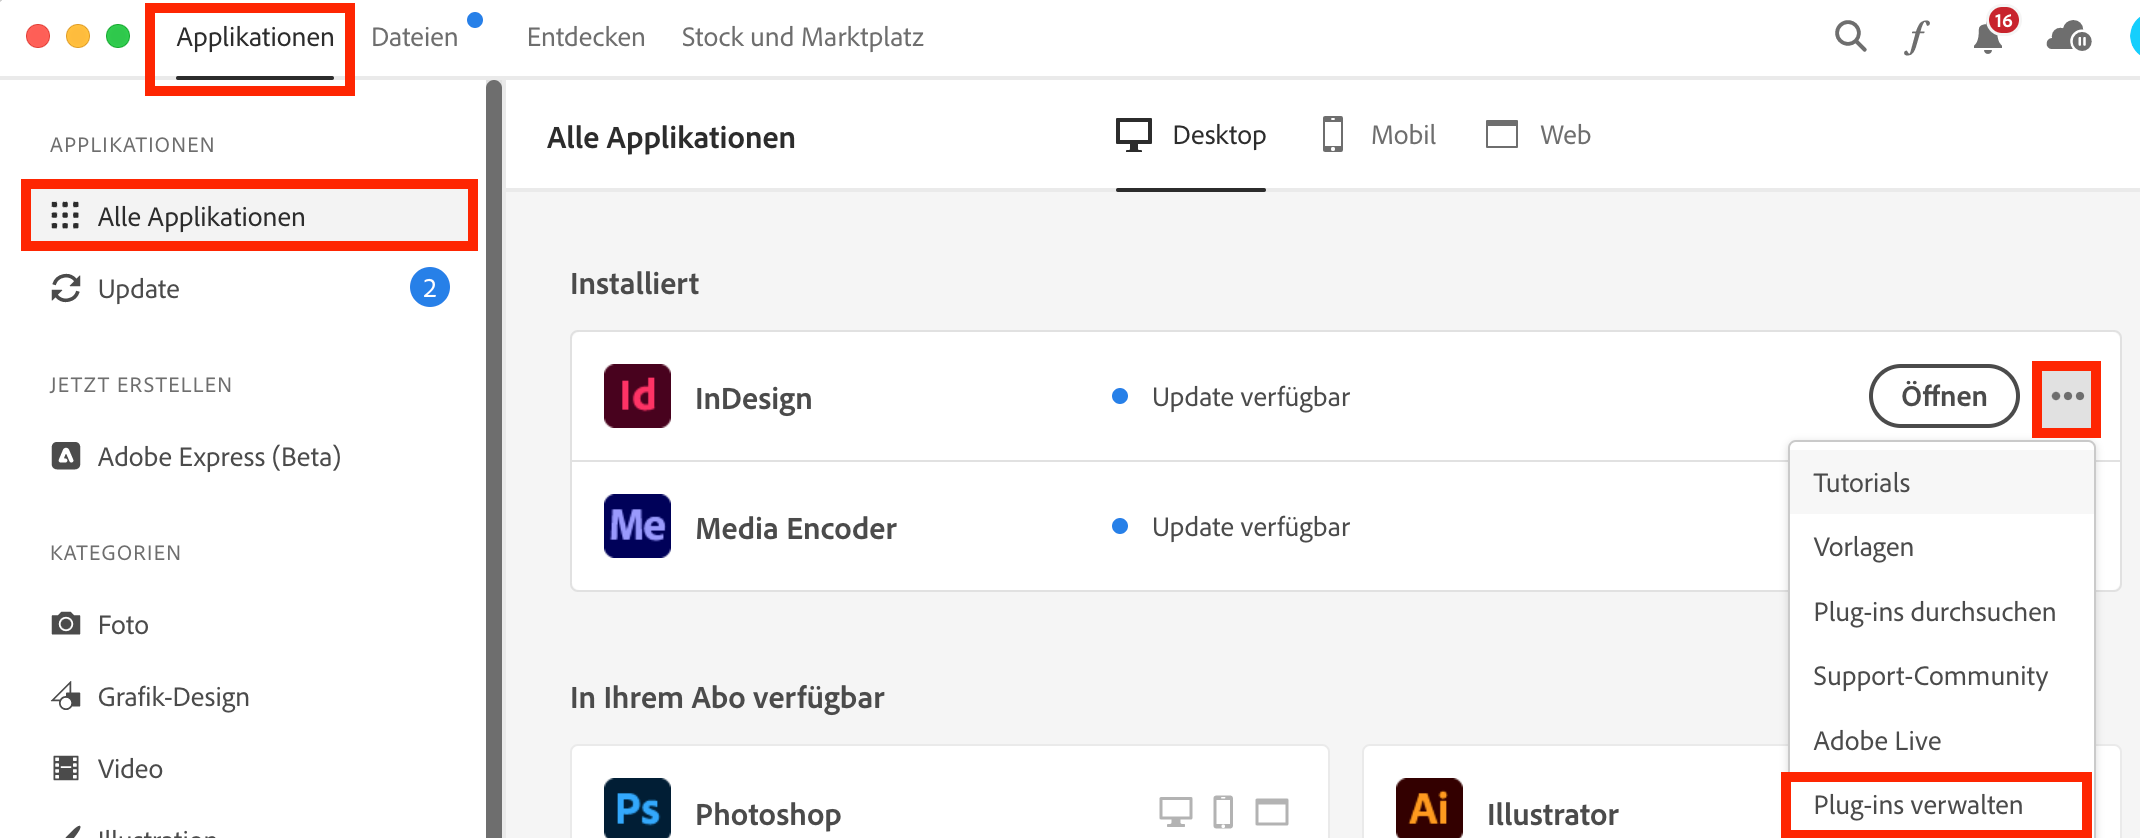Click the InDesign app icon
Screen dimensions: 2140x838
tap(637, 396)
